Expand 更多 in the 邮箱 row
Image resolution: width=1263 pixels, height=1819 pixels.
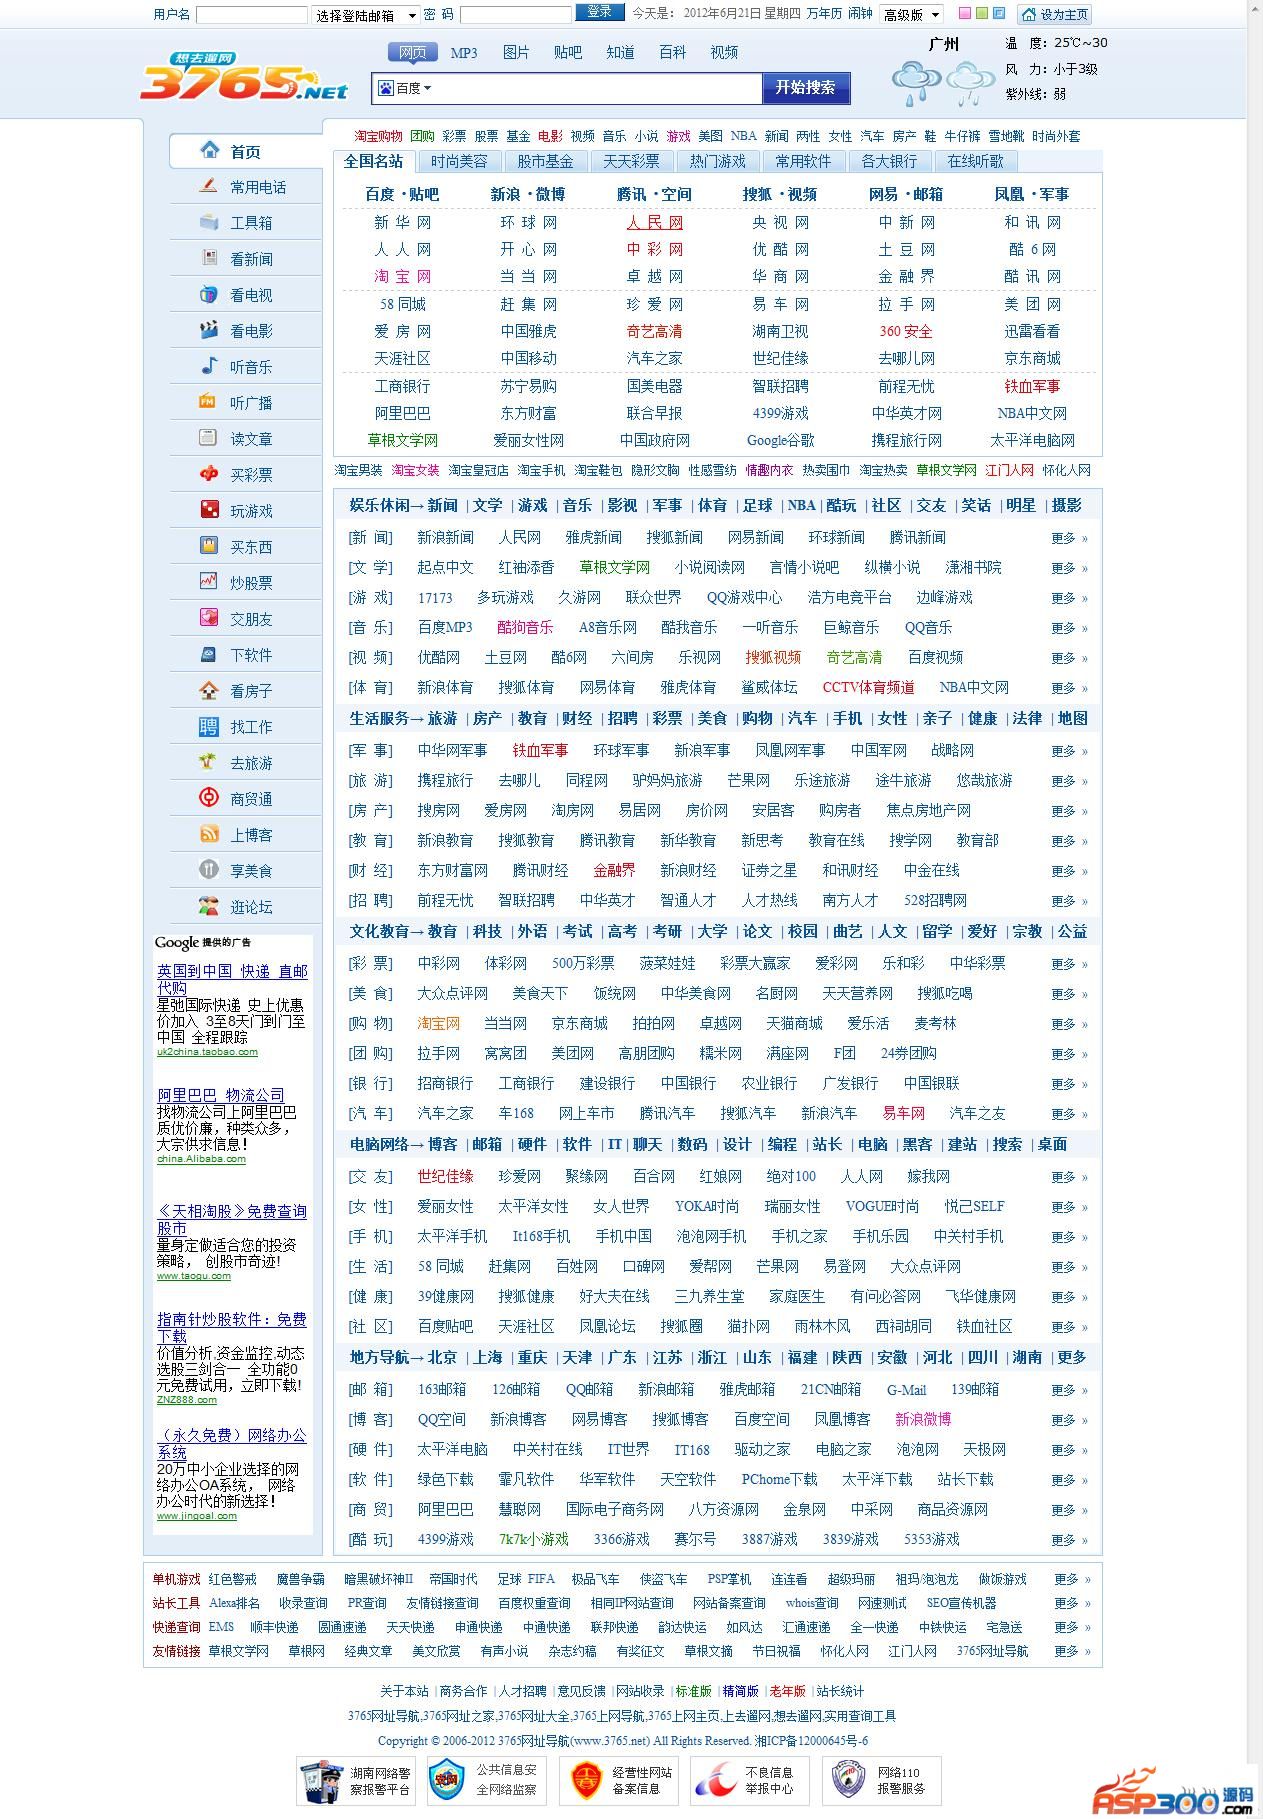pyautogui.click(x=1068, y=1390)
